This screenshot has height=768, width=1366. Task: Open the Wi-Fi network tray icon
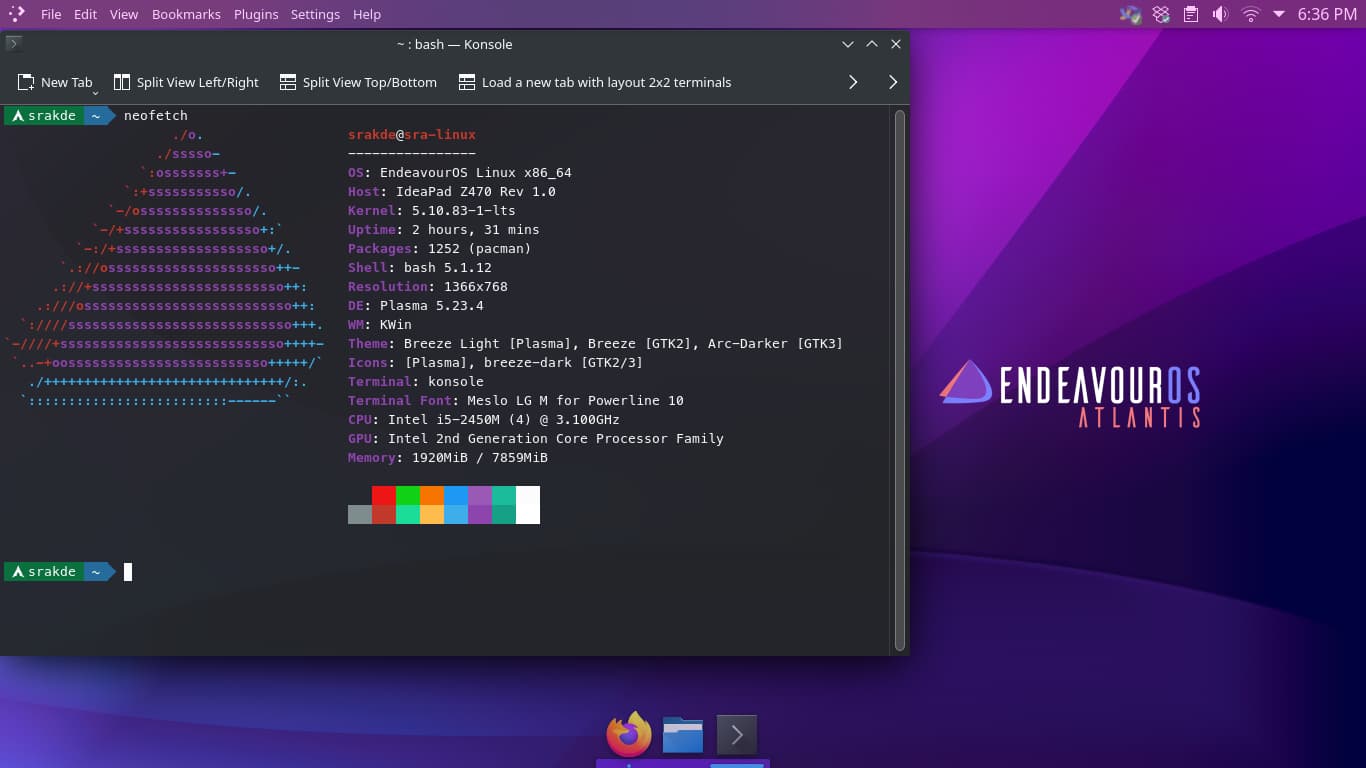pos(1250,14)
